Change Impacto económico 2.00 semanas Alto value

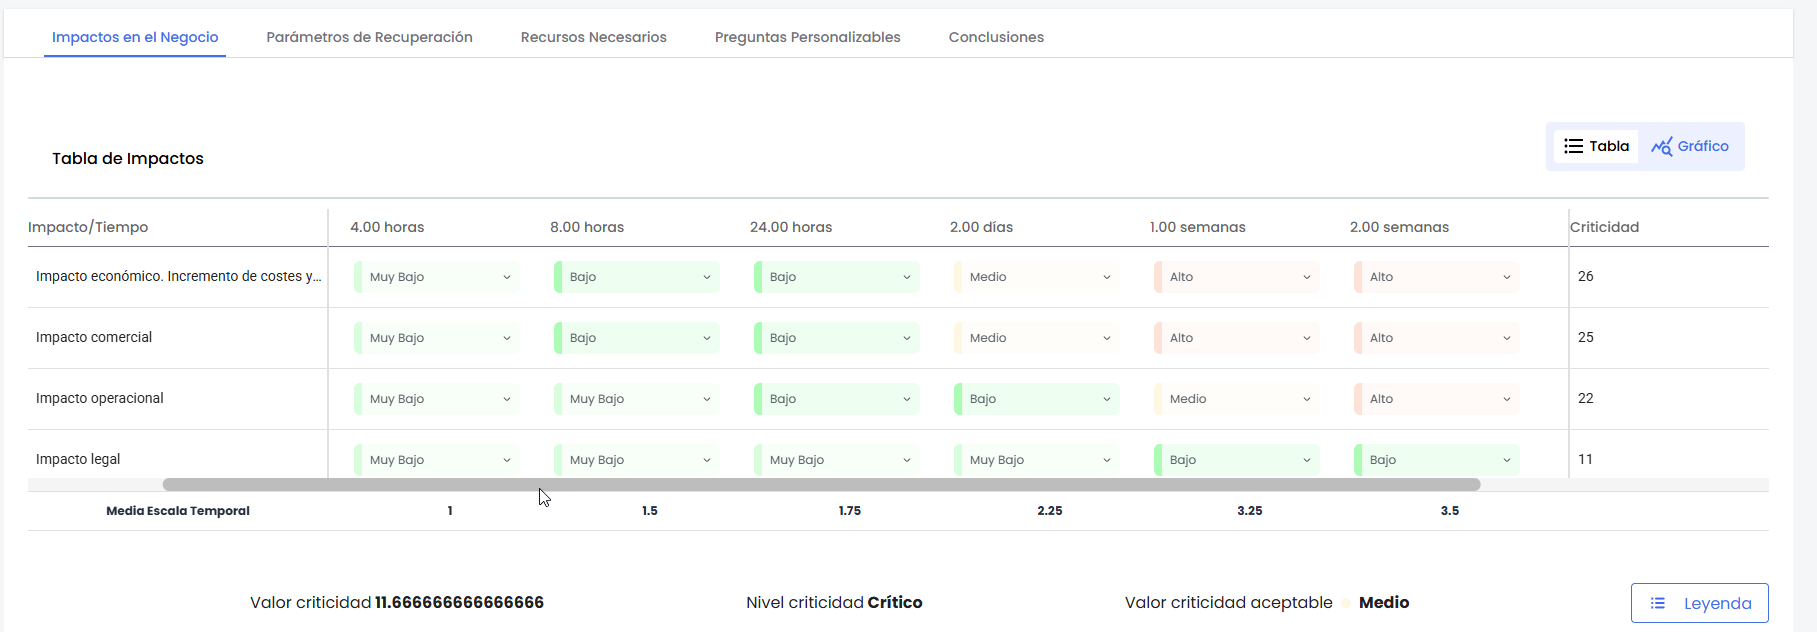tap(1437, 277)
